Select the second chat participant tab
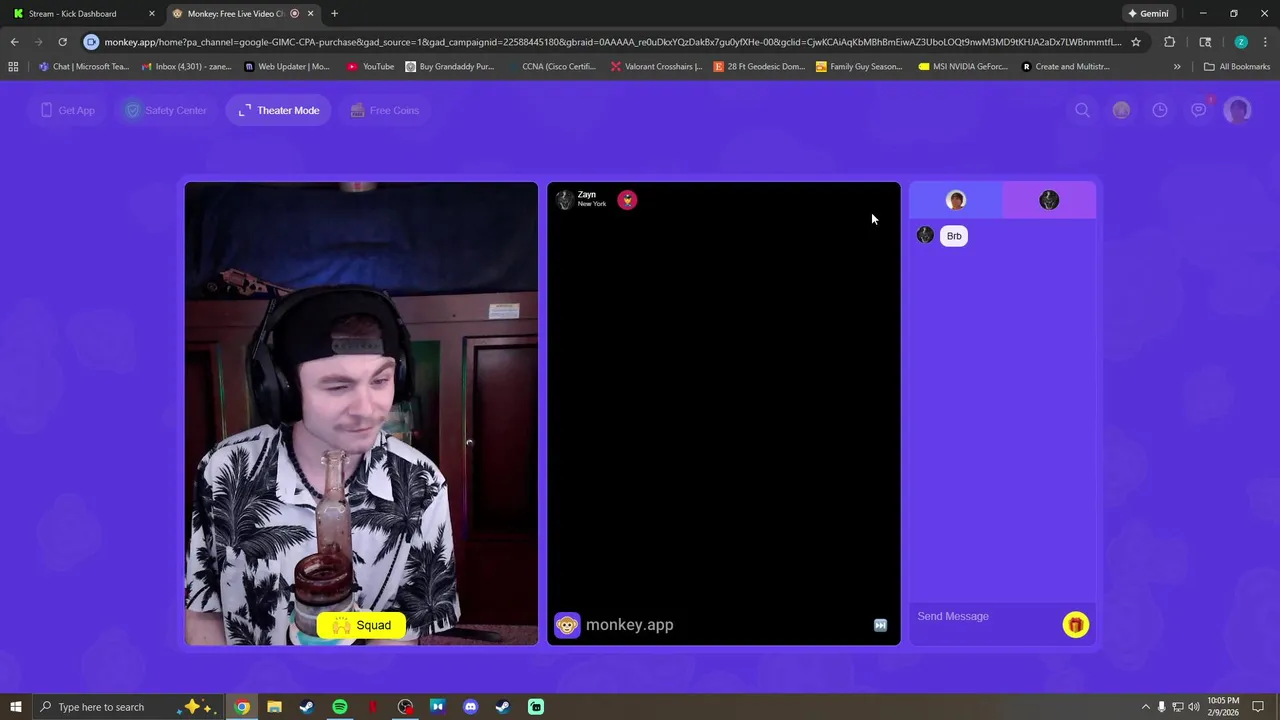 (x=1049, y=200)
